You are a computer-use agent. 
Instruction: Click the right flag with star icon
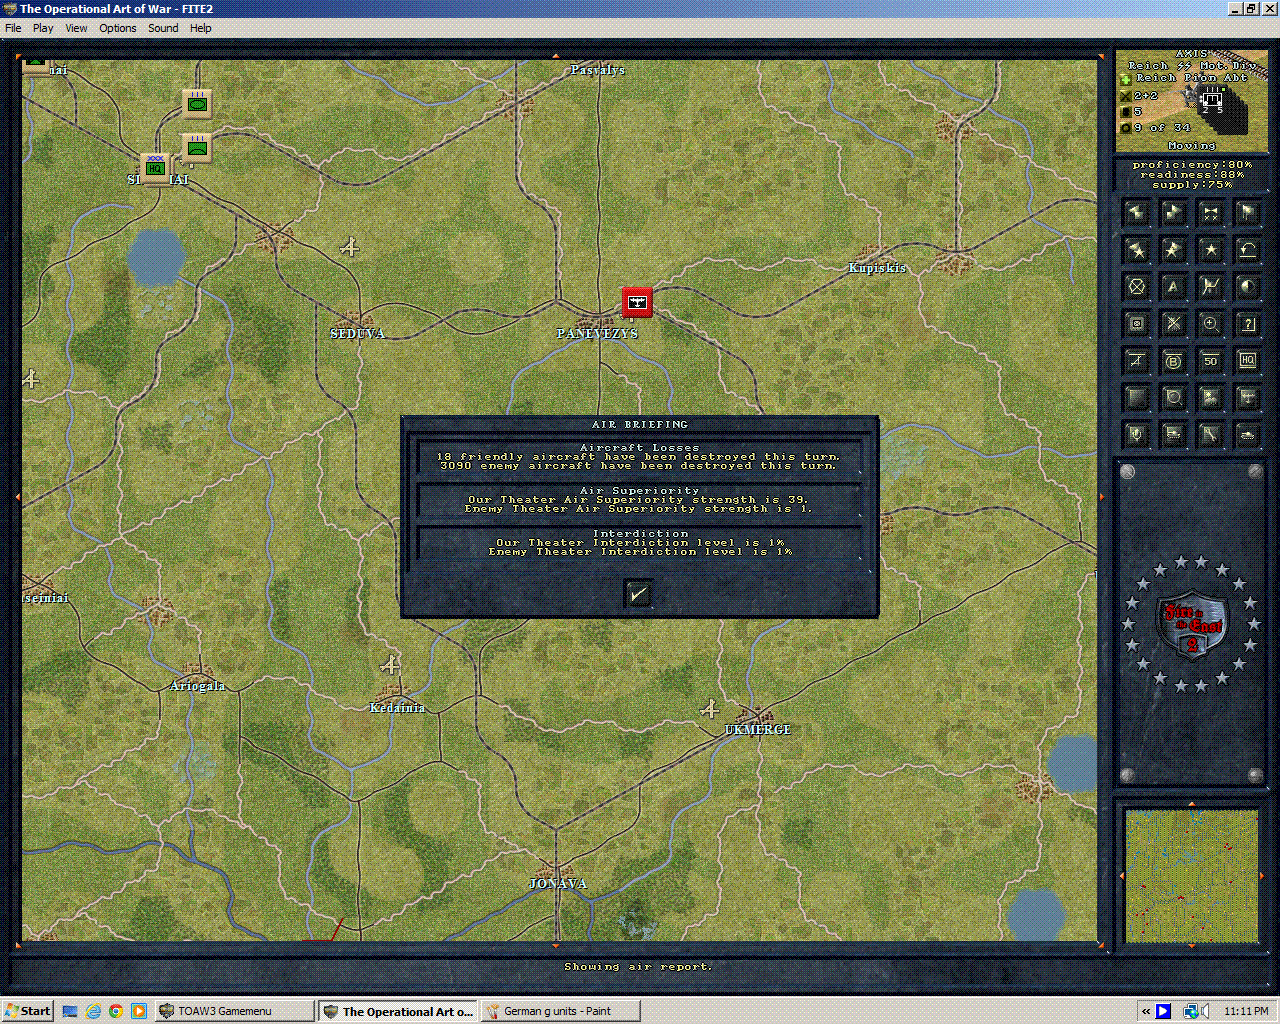(1173, 250)
